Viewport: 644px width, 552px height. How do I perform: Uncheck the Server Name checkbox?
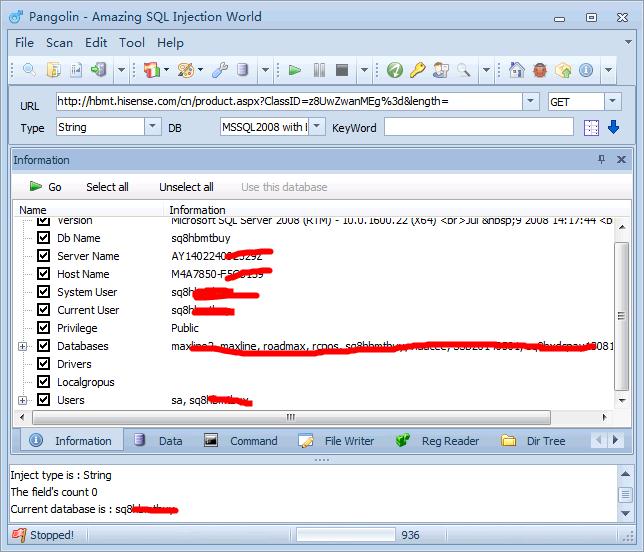click(44, 255)
